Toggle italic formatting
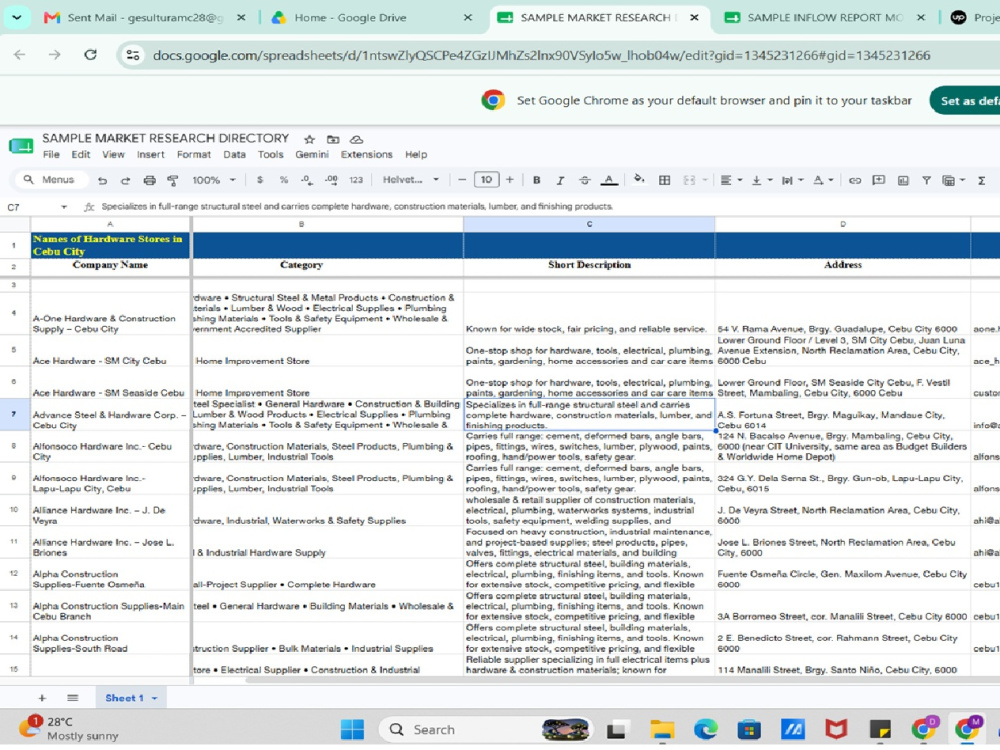Image resolution: width=1000 pixels, height=750 pixels. pos(560,180)
